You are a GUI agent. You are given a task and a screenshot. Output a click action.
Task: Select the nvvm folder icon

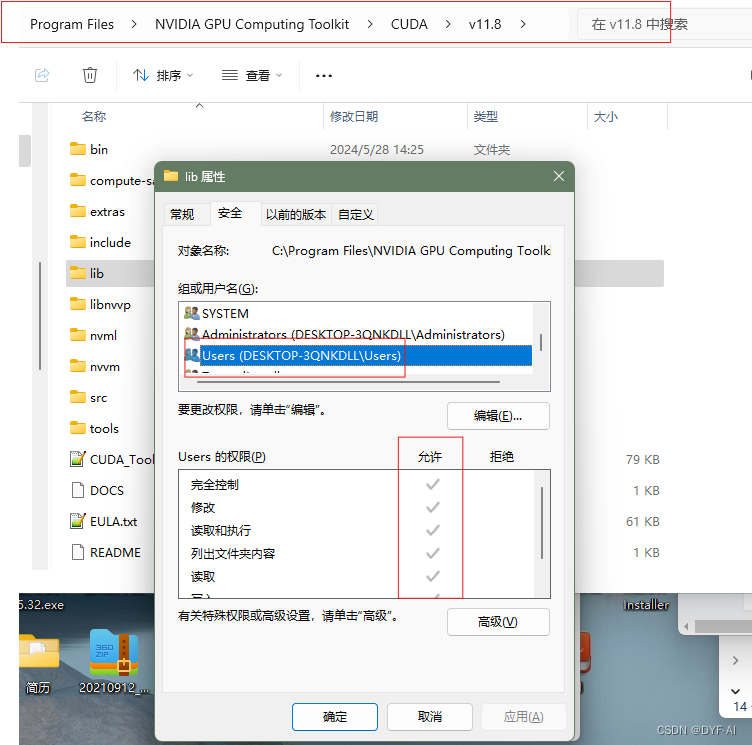click(78, 366)
